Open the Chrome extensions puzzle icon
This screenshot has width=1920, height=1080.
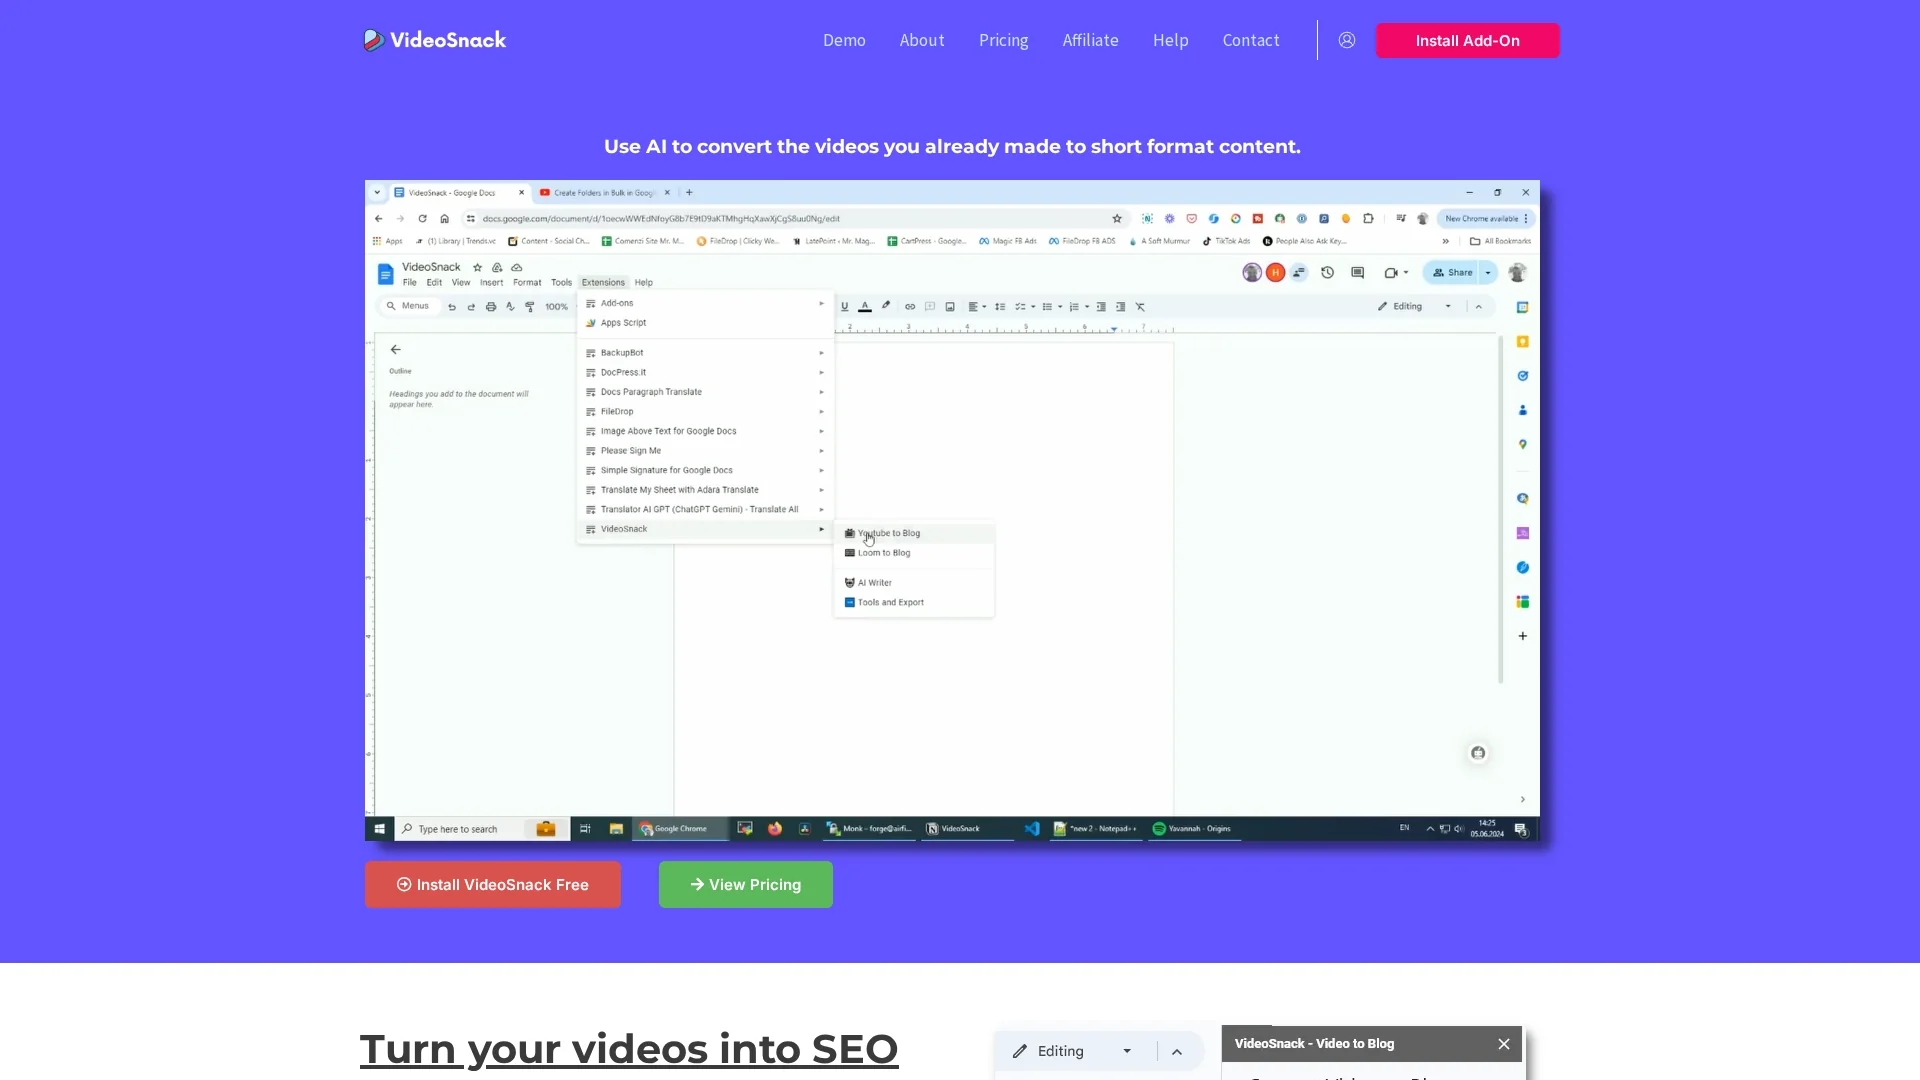pyautogui.click(x=1368, y=218)
